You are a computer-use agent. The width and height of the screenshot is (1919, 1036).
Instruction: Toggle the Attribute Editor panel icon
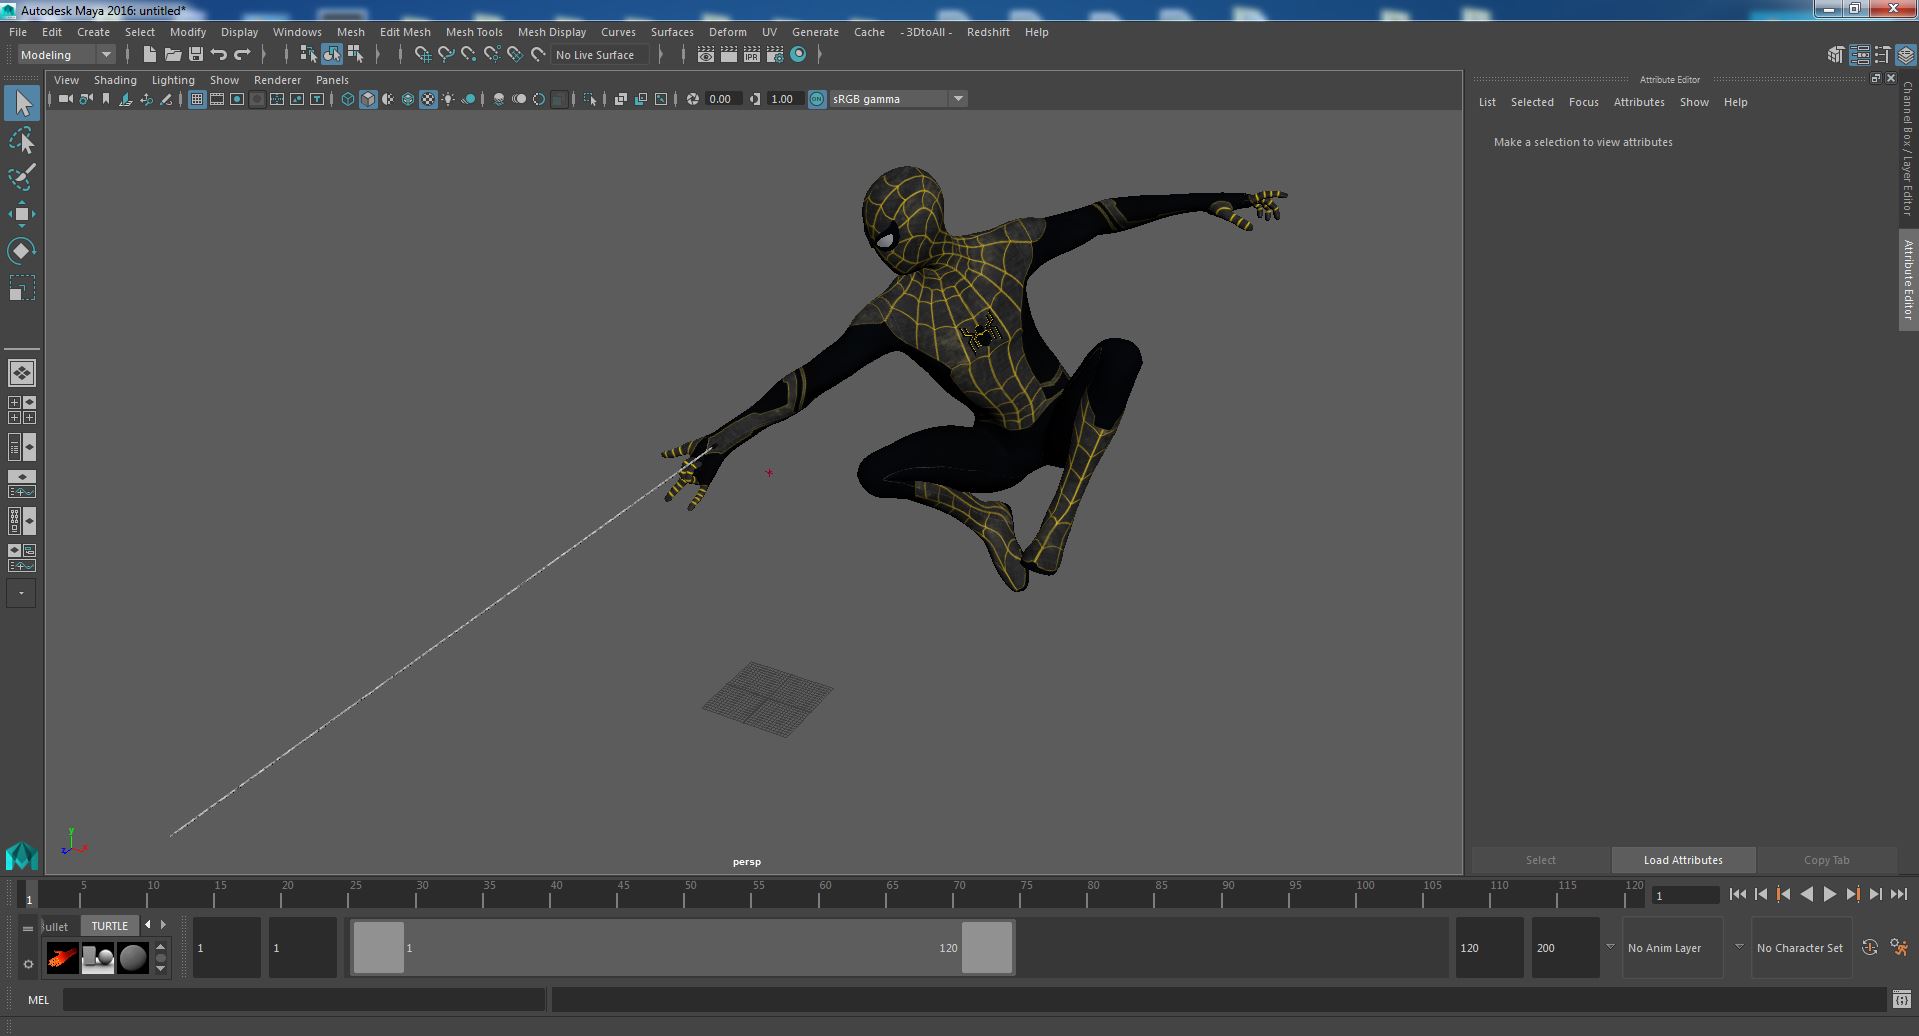(x=1859, y=55)
